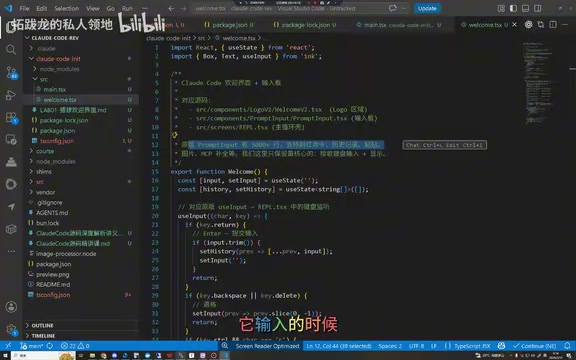Click the zoom magnifier status bar icon

pos(224,346)
